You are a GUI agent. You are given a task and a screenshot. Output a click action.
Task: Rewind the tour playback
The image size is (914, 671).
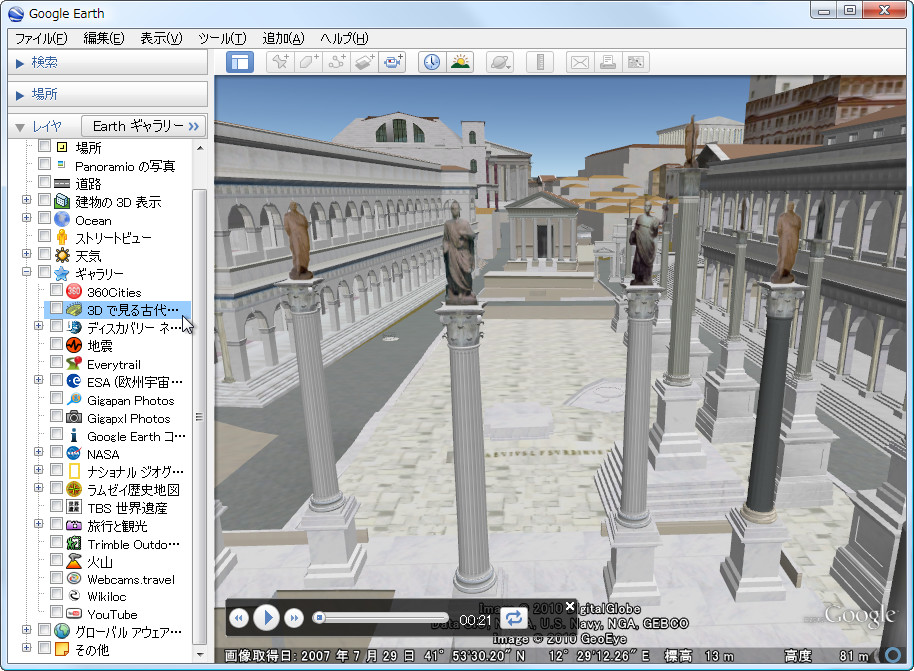tap(239, 618)
